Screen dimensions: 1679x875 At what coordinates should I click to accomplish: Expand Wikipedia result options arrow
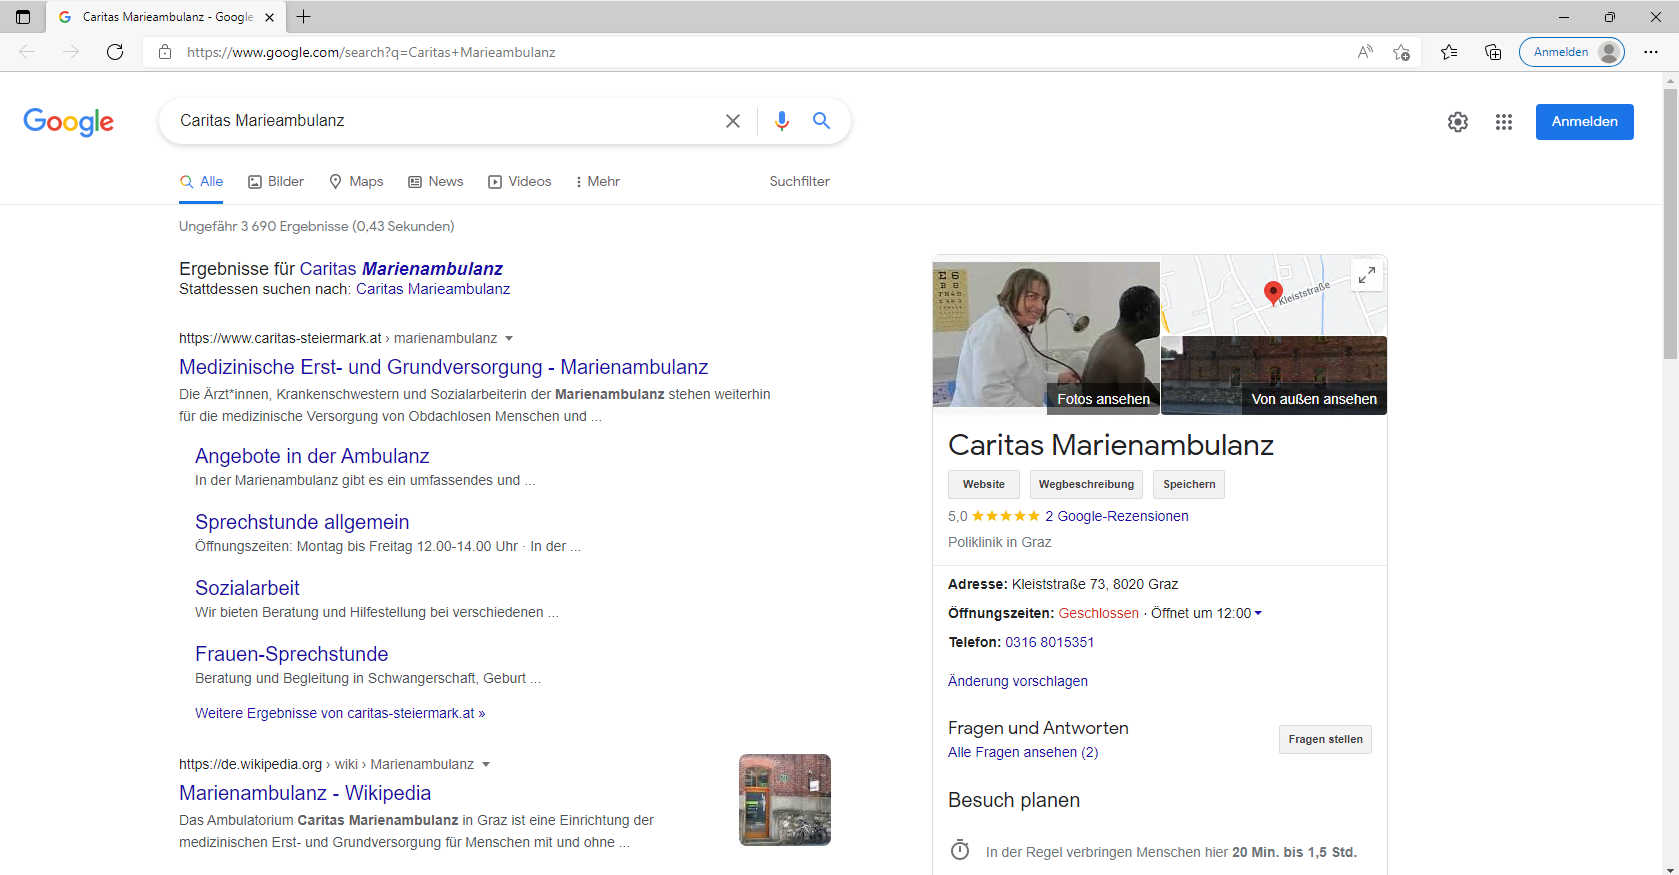click(486, 764)
